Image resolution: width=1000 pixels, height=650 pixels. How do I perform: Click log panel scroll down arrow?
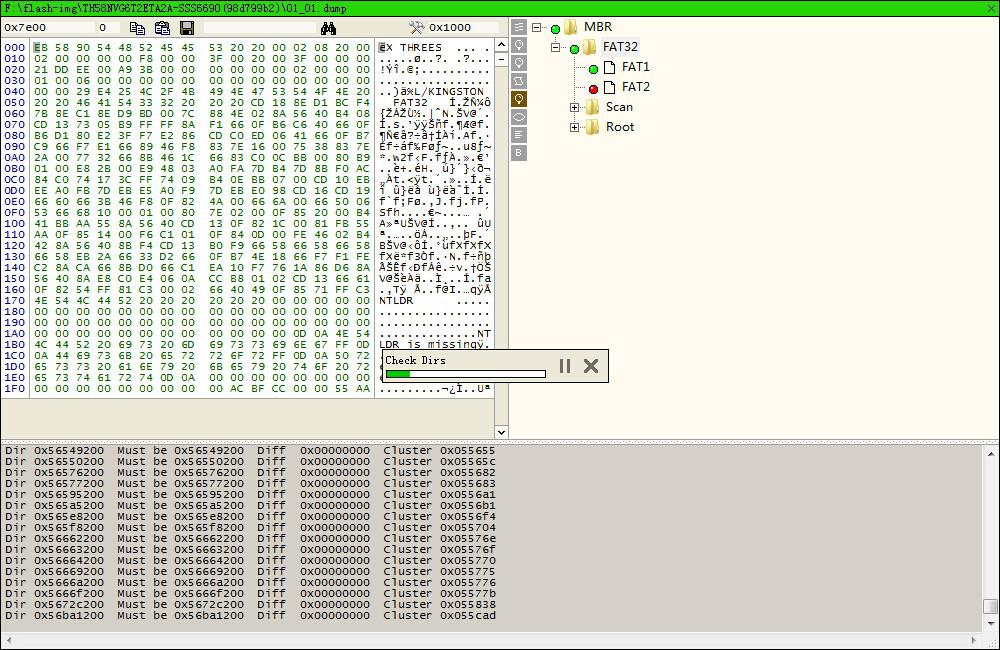pyautogui.click(x=990, y=623)
